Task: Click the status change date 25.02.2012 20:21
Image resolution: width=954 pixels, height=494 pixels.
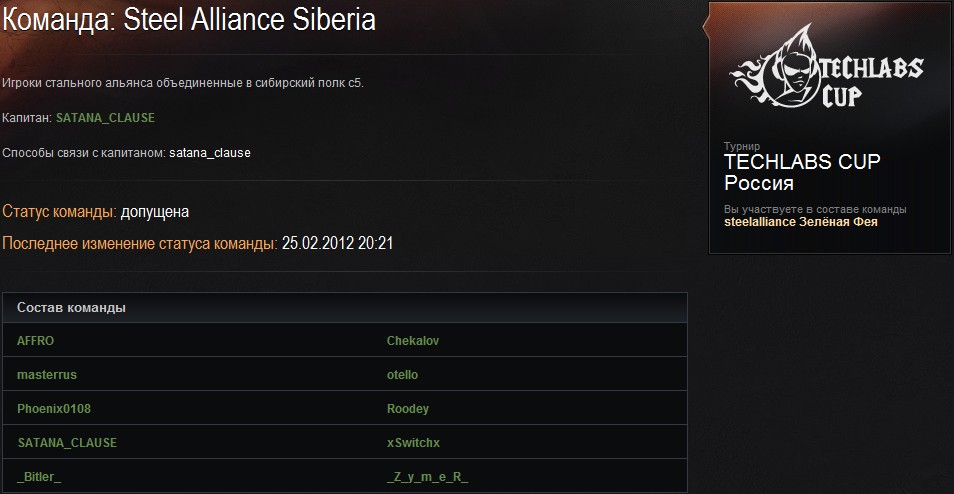Action: pyautogui.click(x=338, y=244)
